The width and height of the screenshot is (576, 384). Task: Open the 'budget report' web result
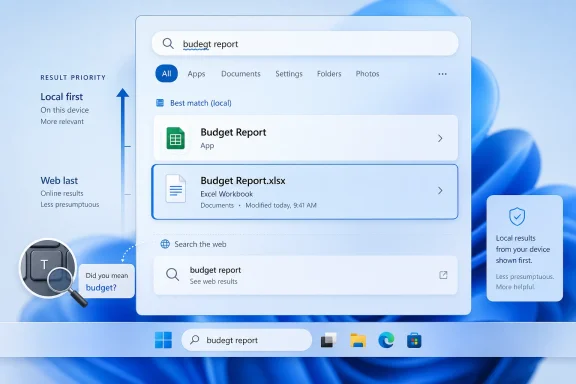point(305,275)
